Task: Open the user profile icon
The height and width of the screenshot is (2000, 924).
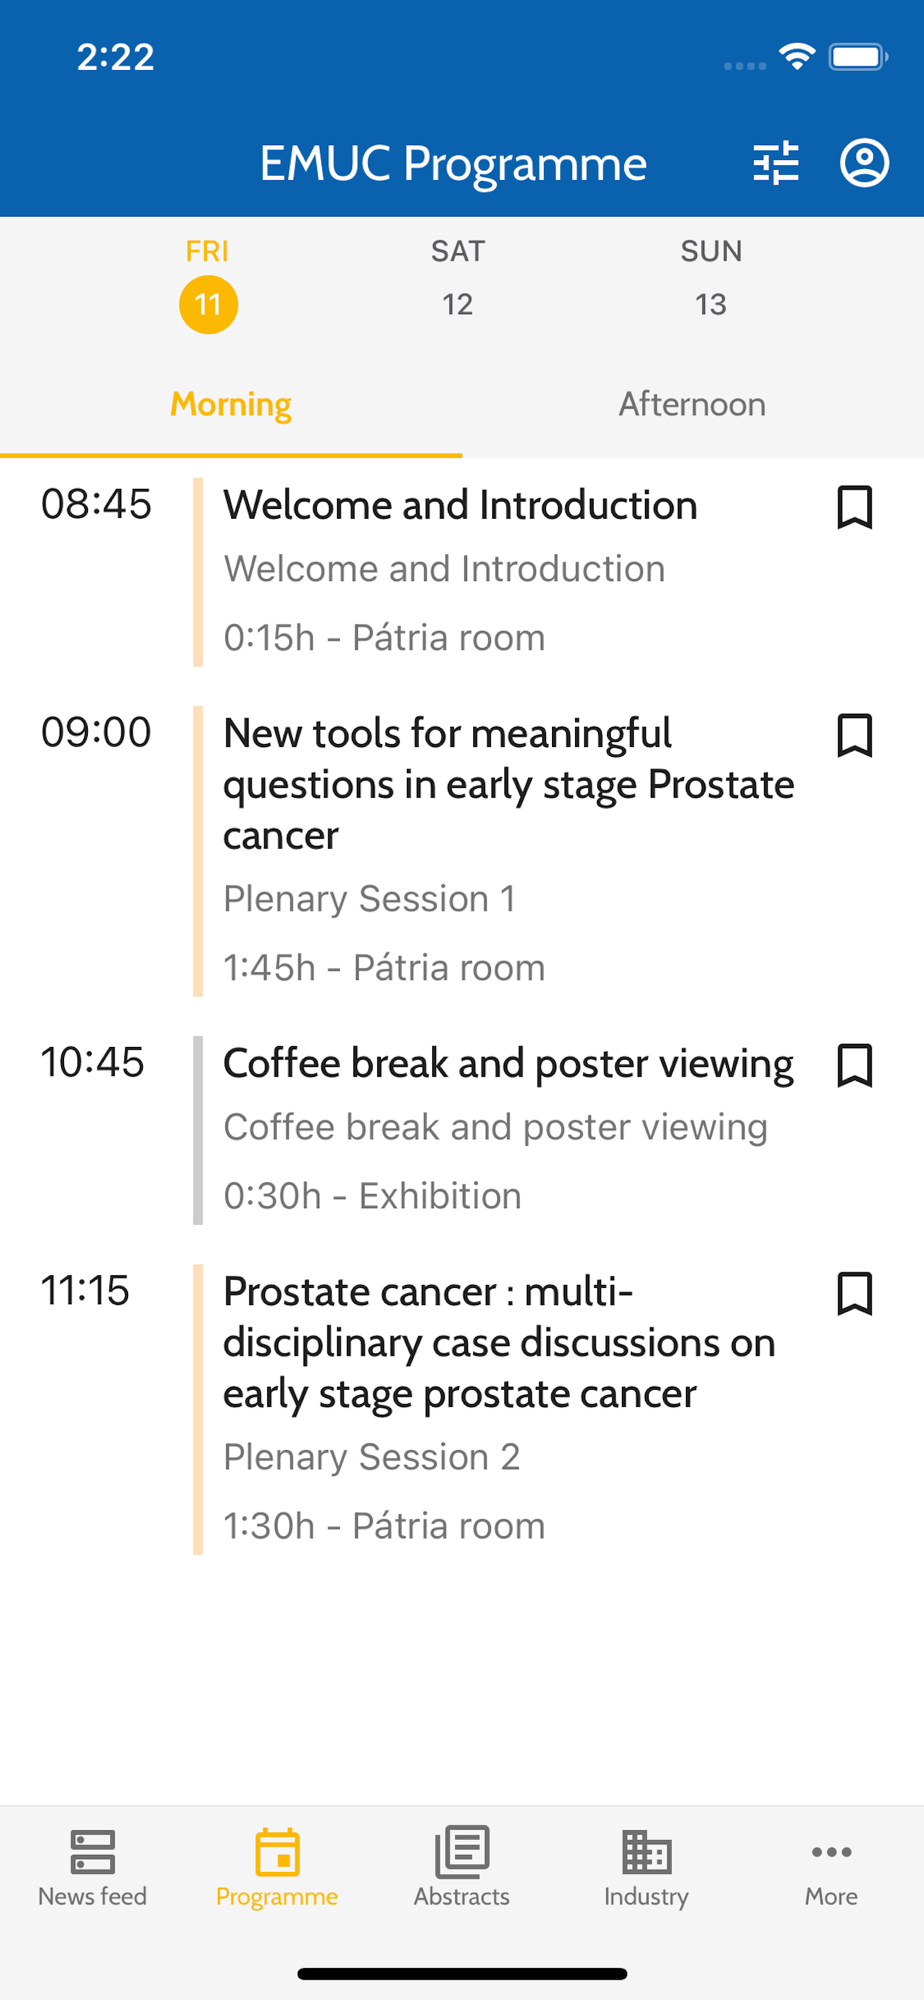Action: [864, 162]
